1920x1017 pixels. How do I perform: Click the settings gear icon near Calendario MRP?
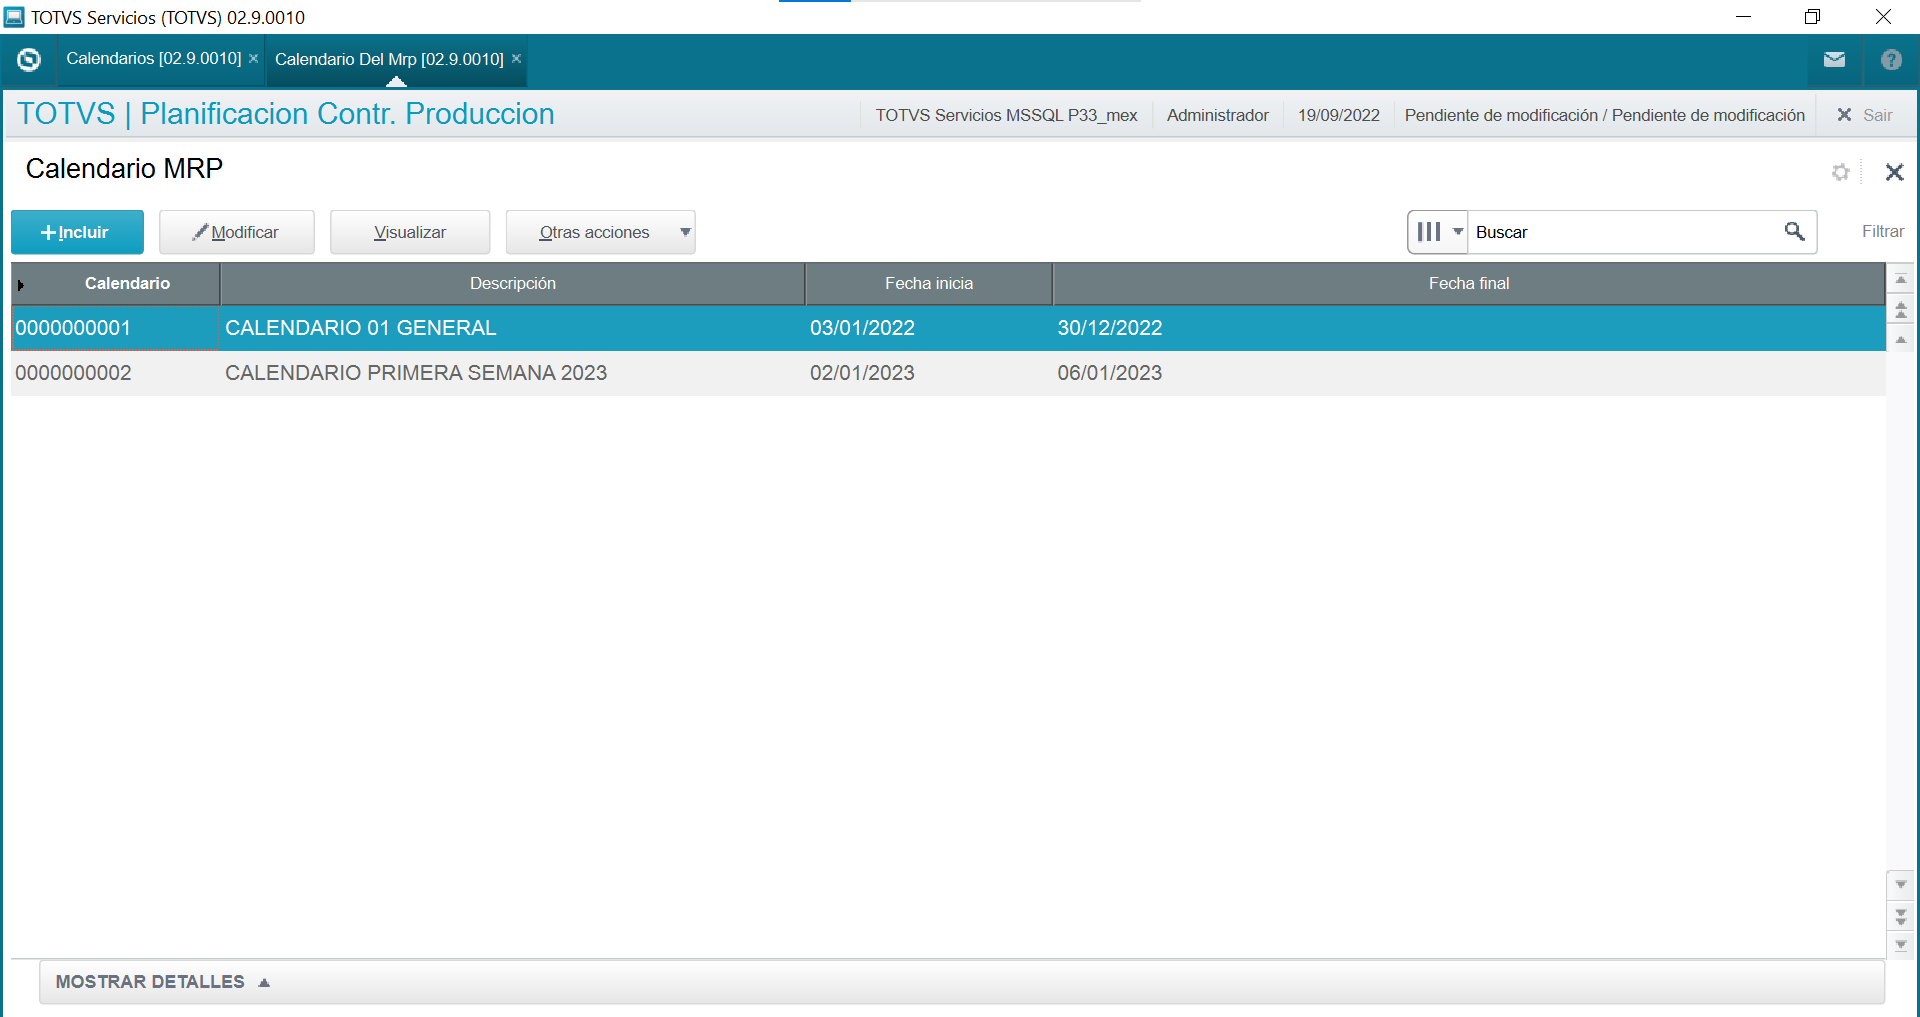pyautogui.click(x=1841, y=172)
